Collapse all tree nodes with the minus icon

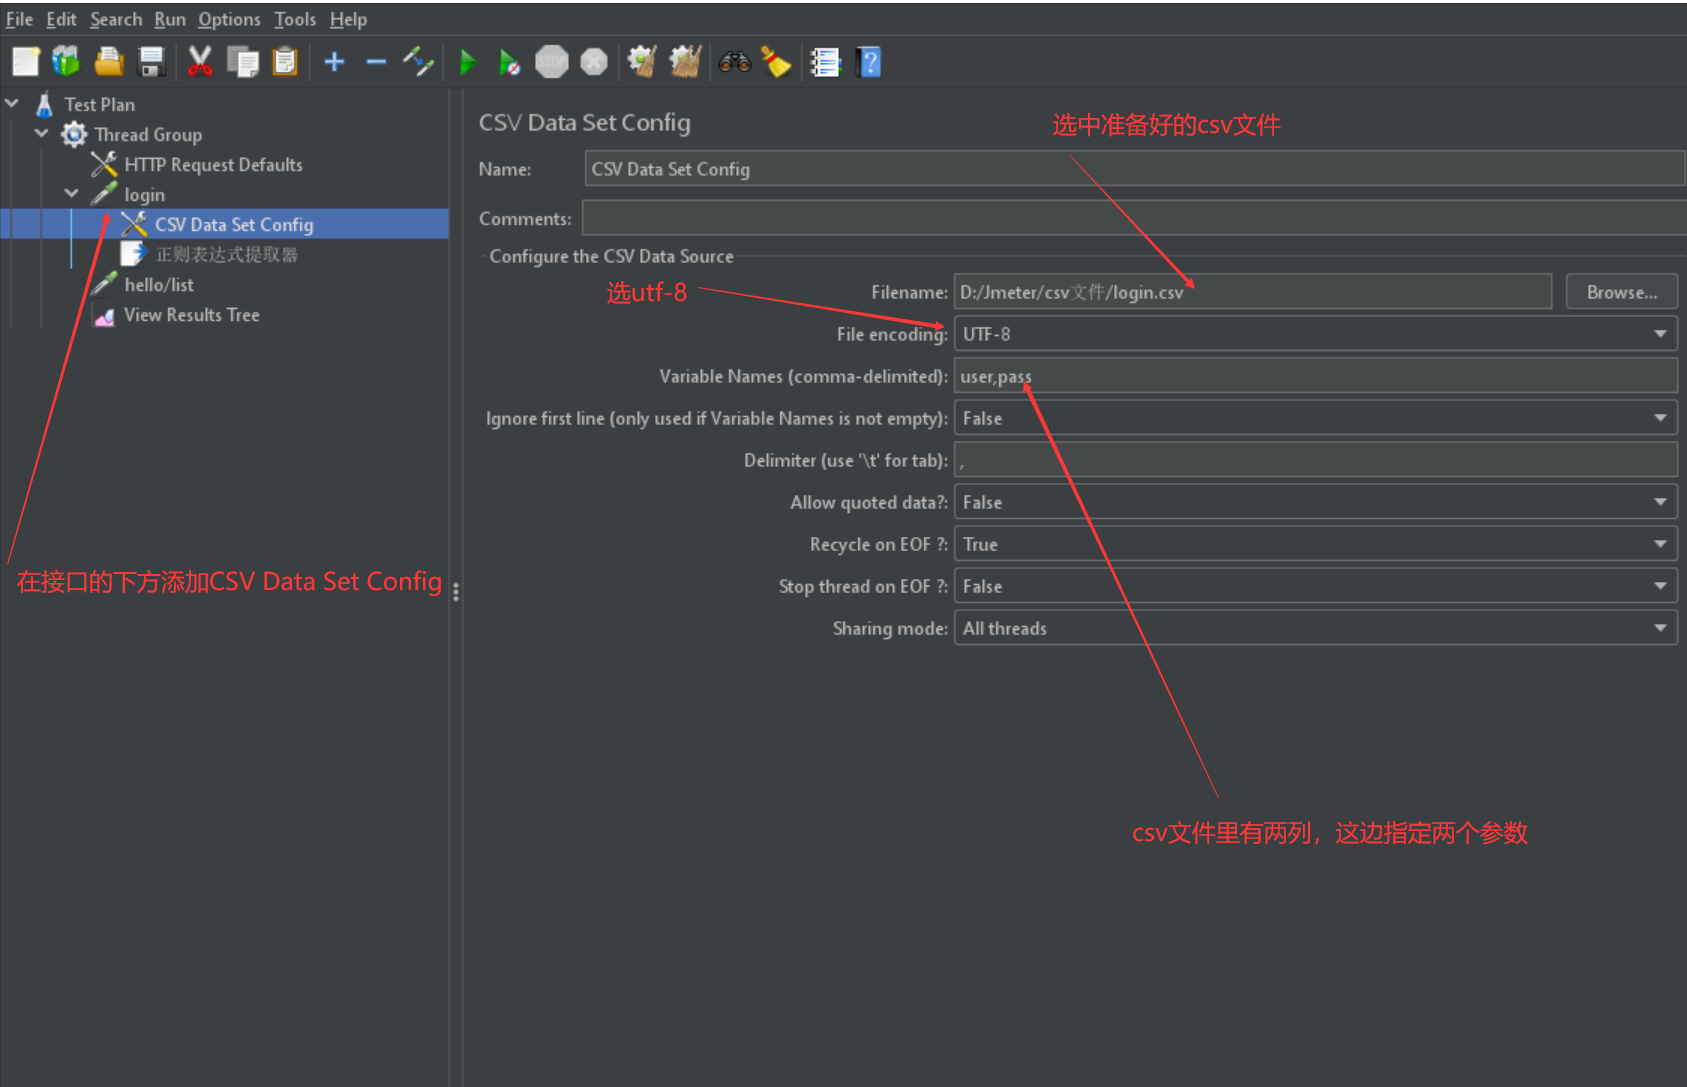click(x=376, y=62)
